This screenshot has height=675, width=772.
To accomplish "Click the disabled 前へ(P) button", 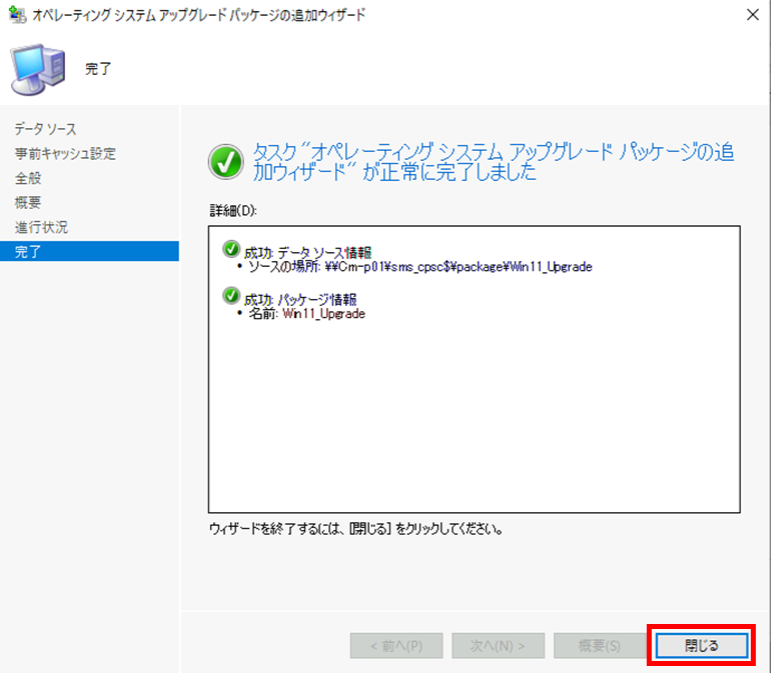I will pos(396,645).
